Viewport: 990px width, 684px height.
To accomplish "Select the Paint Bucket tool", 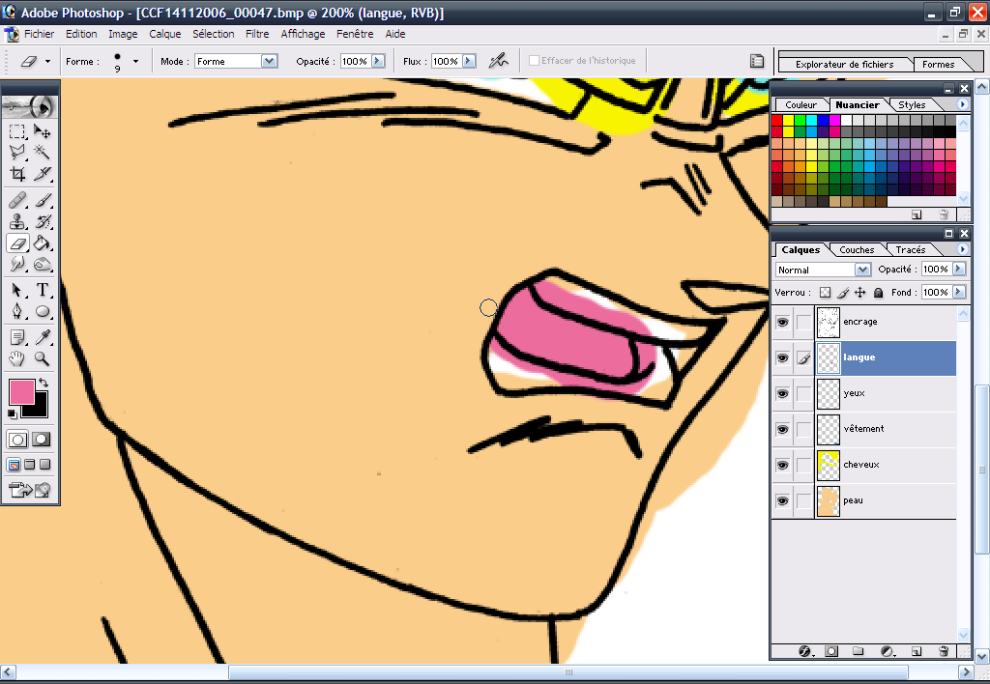I will click(x=42, y=243).
